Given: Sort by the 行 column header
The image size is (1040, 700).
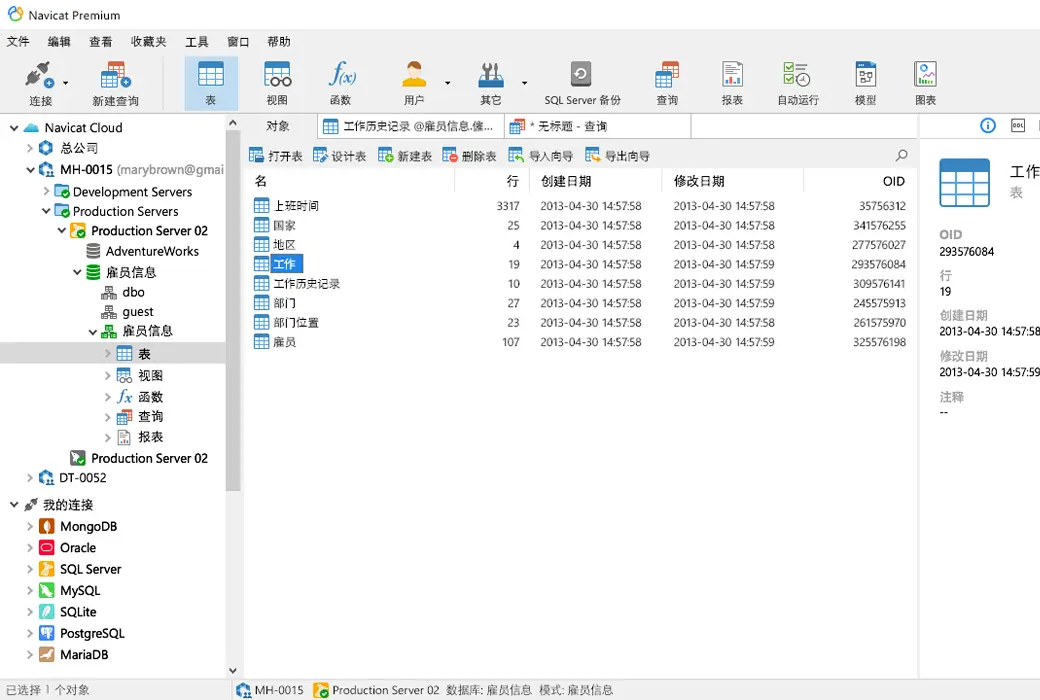Looking at the screenshot, I should (513, 181).
